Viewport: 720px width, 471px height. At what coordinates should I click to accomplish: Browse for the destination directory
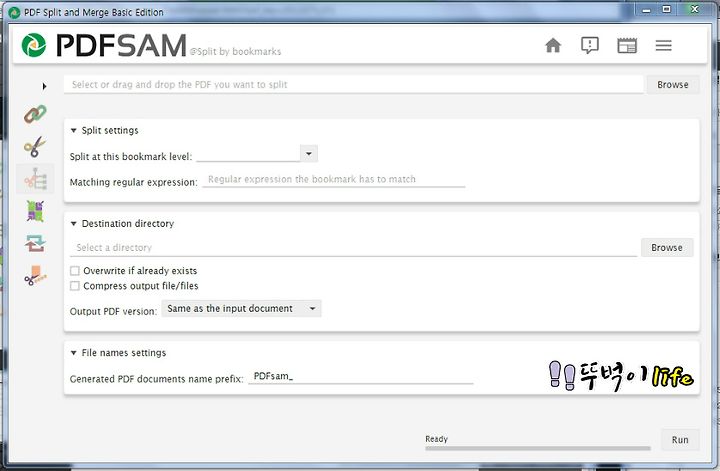click(x=667, y=247)
